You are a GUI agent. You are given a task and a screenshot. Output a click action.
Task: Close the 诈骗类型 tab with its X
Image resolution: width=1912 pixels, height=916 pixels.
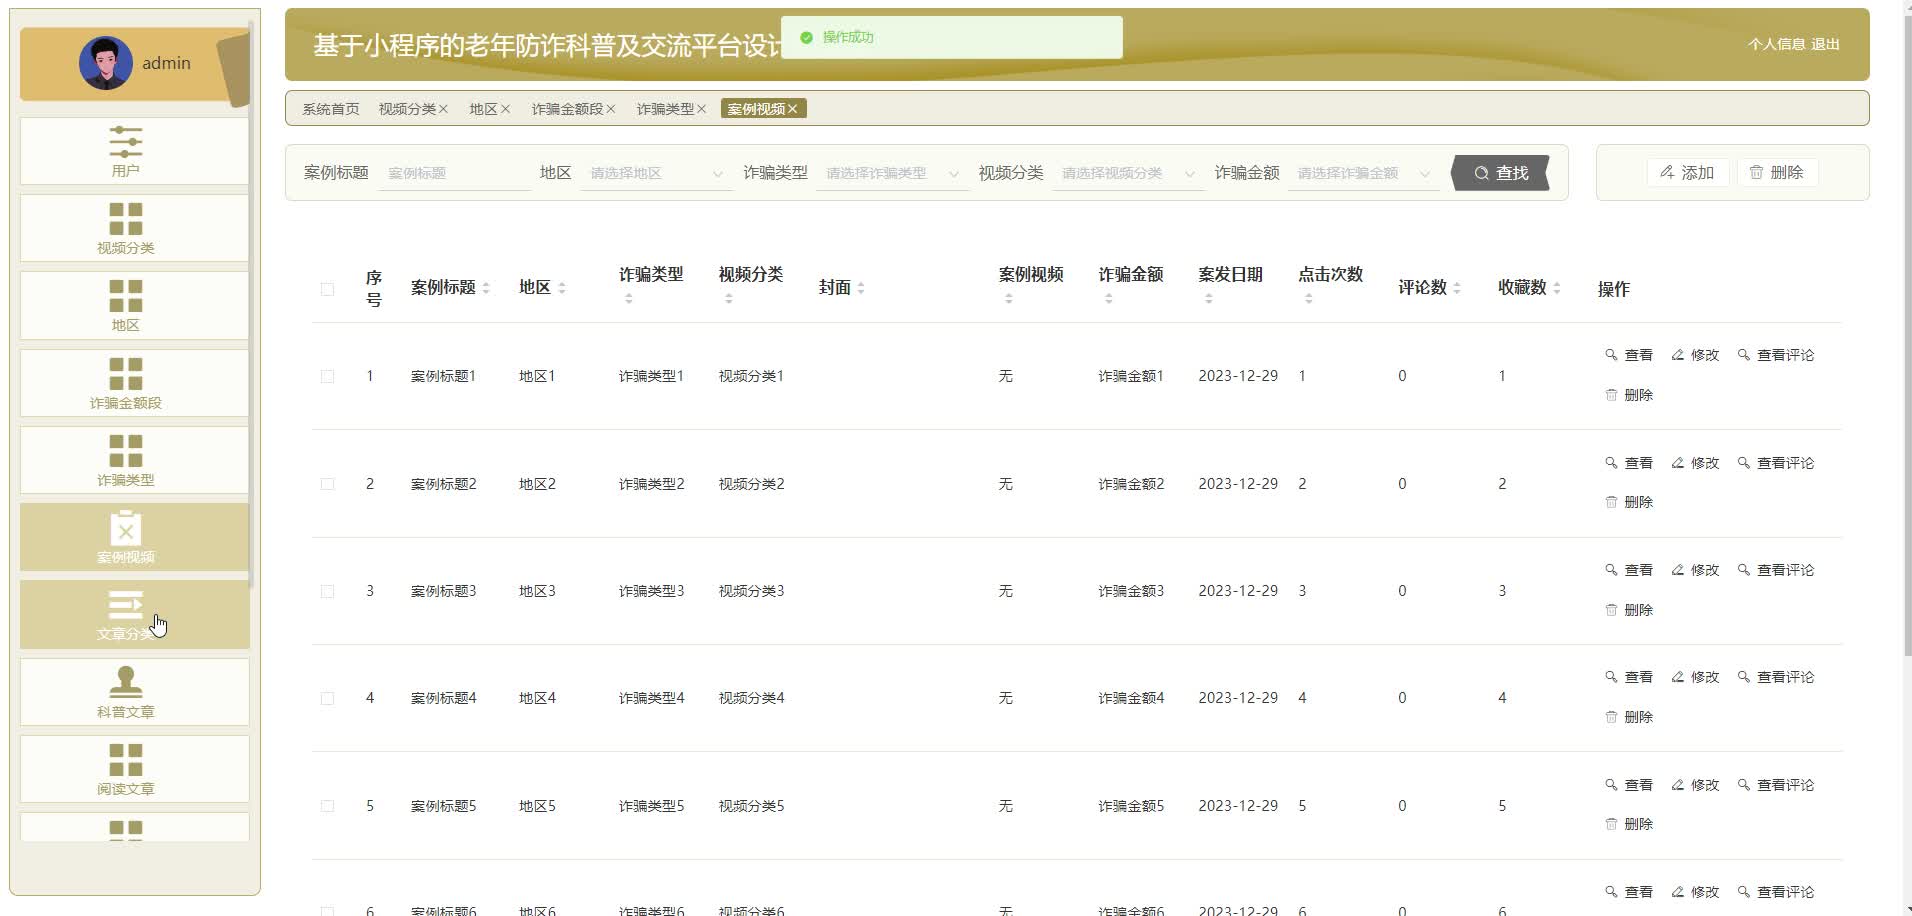coord(701,109)
